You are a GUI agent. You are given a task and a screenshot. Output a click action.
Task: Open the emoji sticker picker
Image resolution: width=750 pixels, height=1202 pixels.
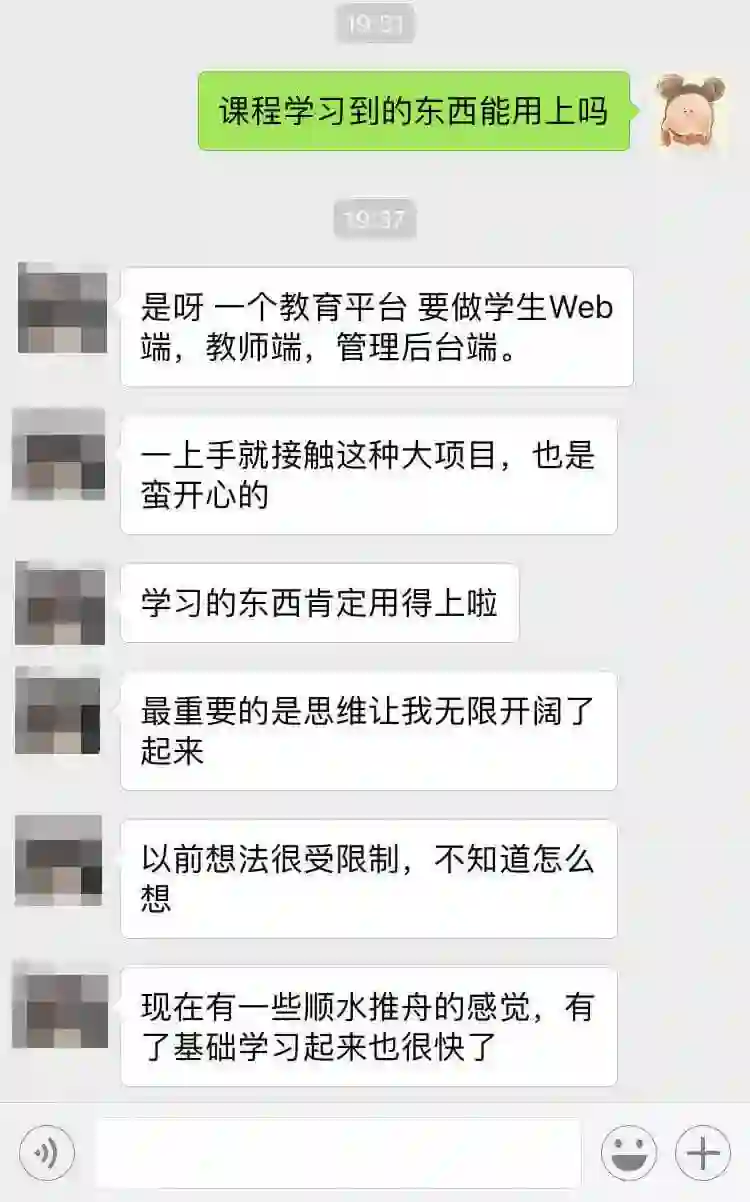pos(629,1153)
